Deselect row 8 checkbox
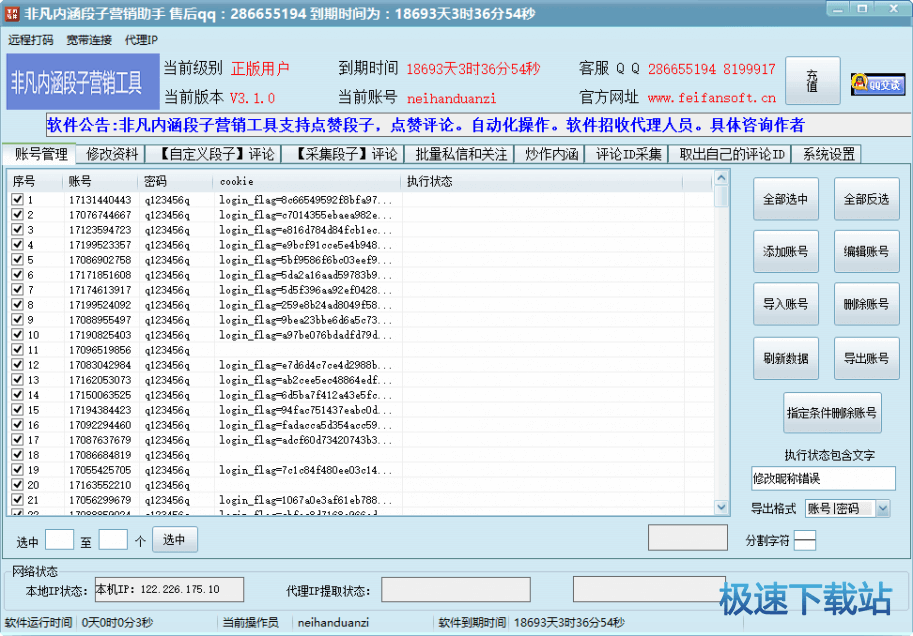This screenshot has width=913, height=636. [x=17, y=304]
